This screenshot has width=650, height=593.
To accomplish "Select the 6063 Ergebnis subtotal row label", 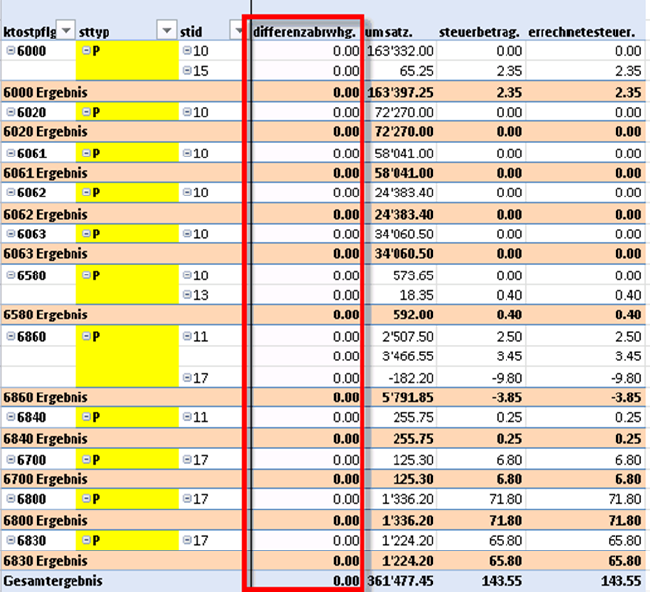I will click(46, 253).
